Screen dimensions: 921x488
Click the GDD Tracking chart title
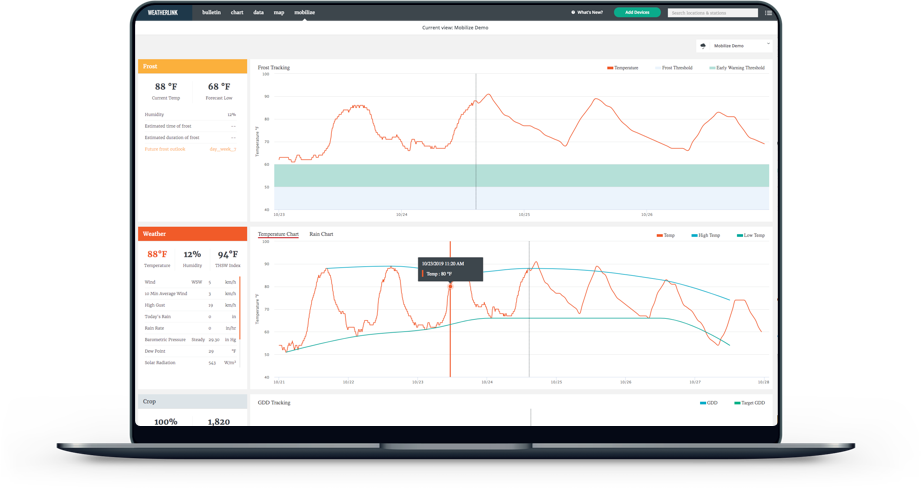[274, 403]
